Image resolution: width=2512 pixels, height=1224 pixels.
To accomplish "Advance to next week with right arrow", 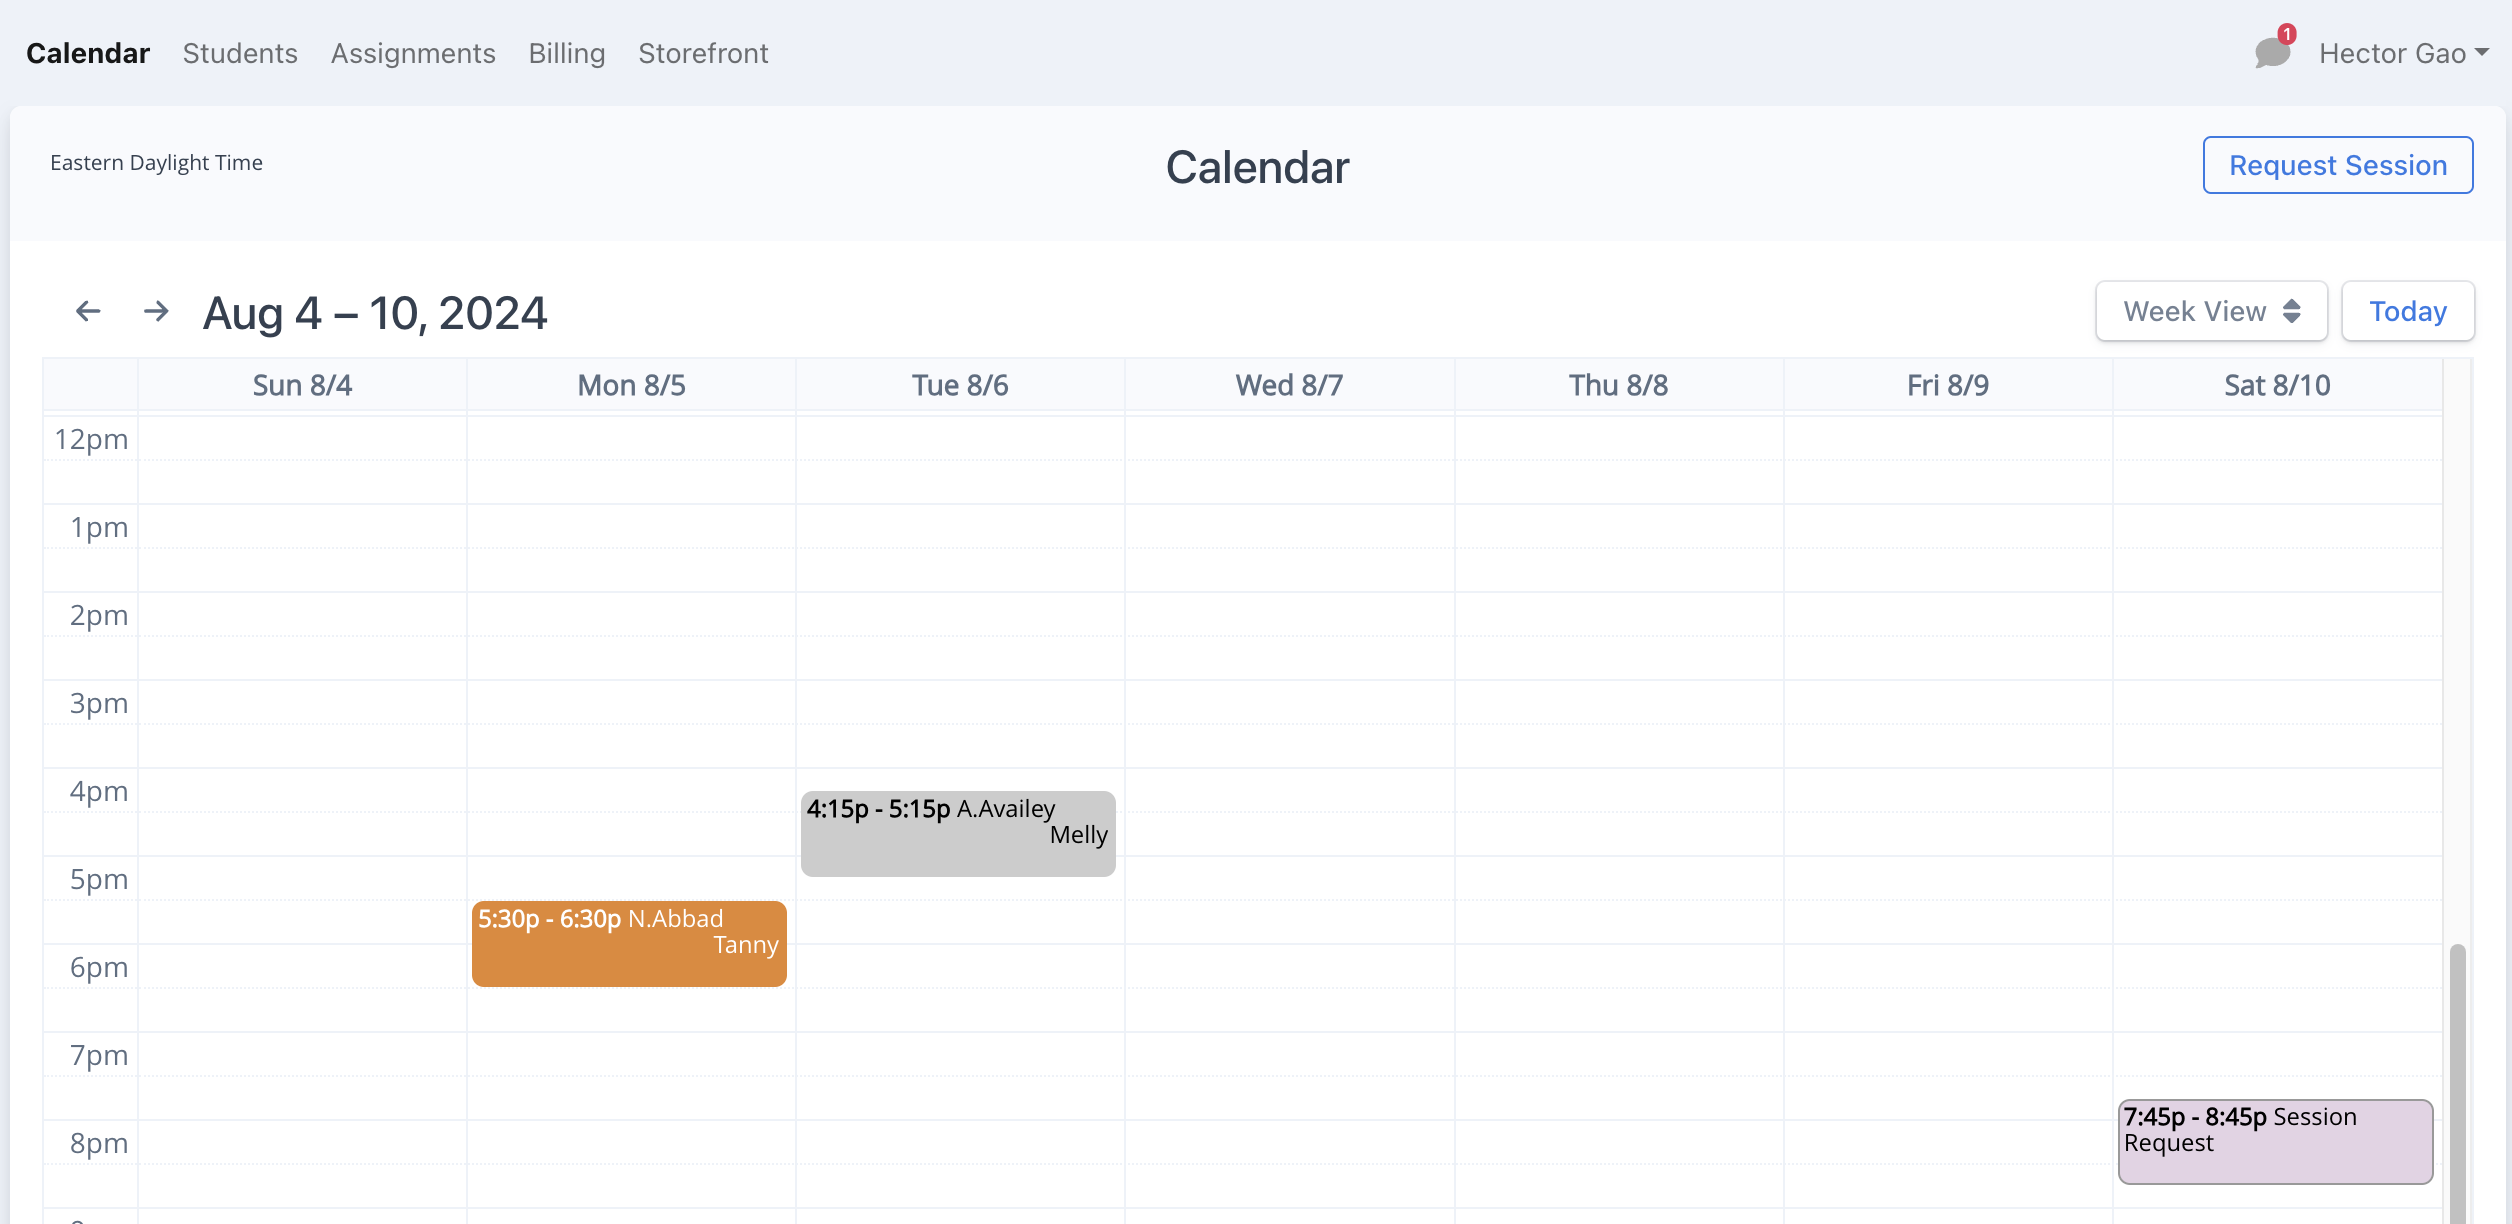I will pyautogui.click(x=156, y=311).
